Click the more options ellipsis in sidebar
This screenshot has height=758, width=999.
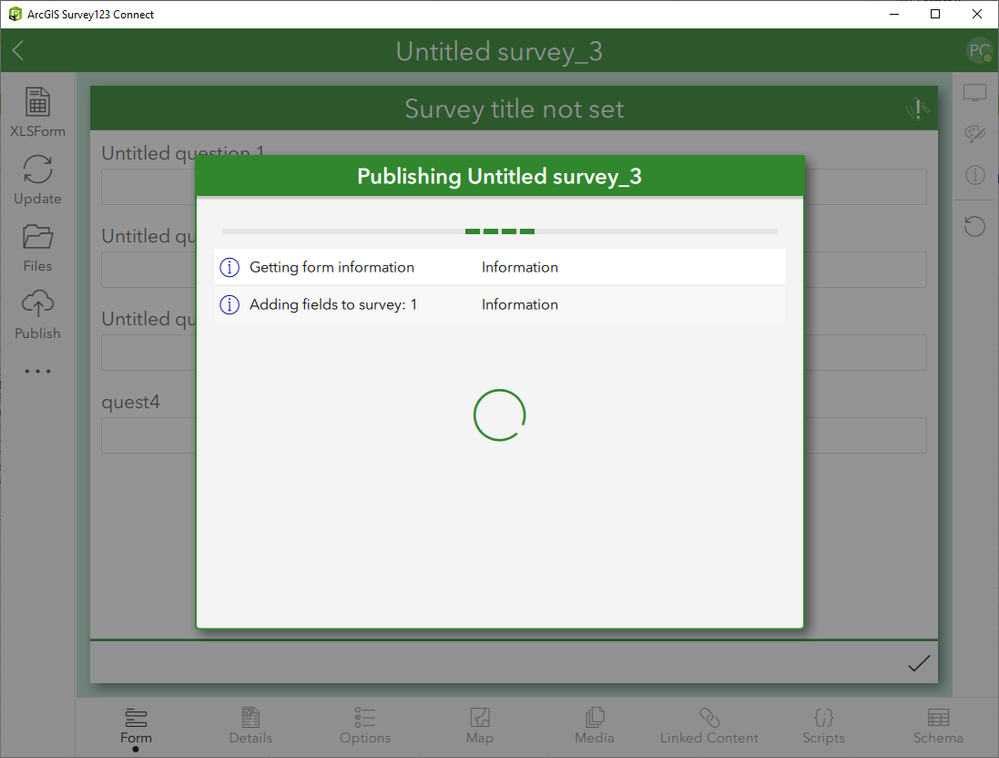point(37,371)
